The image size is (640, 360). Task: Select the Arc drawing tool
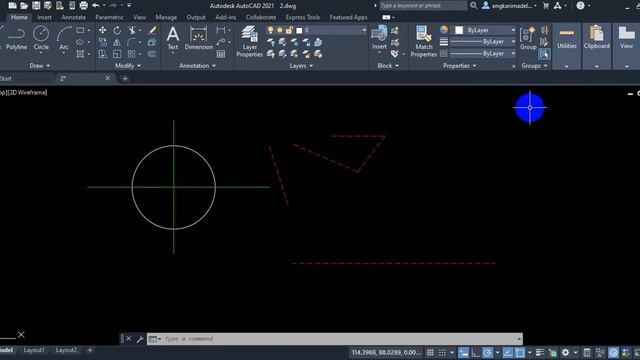coord(64,38)
